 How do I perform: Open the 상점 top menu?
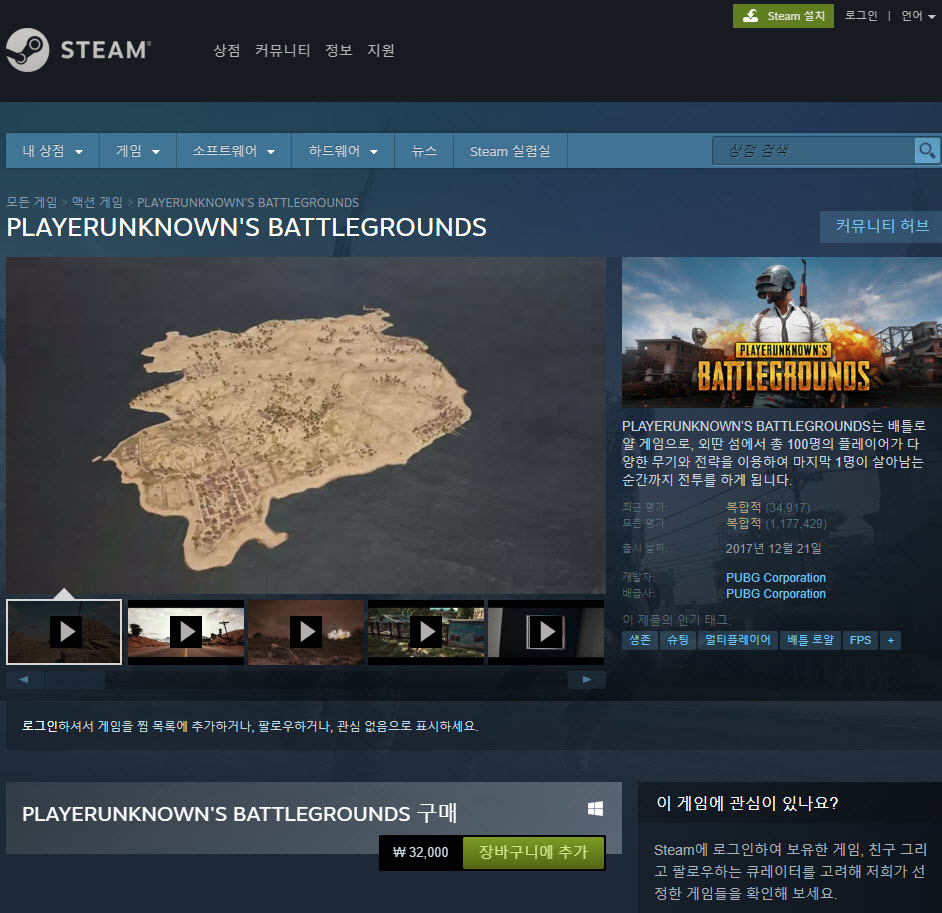pyautogui.click(x=226, y=50)
